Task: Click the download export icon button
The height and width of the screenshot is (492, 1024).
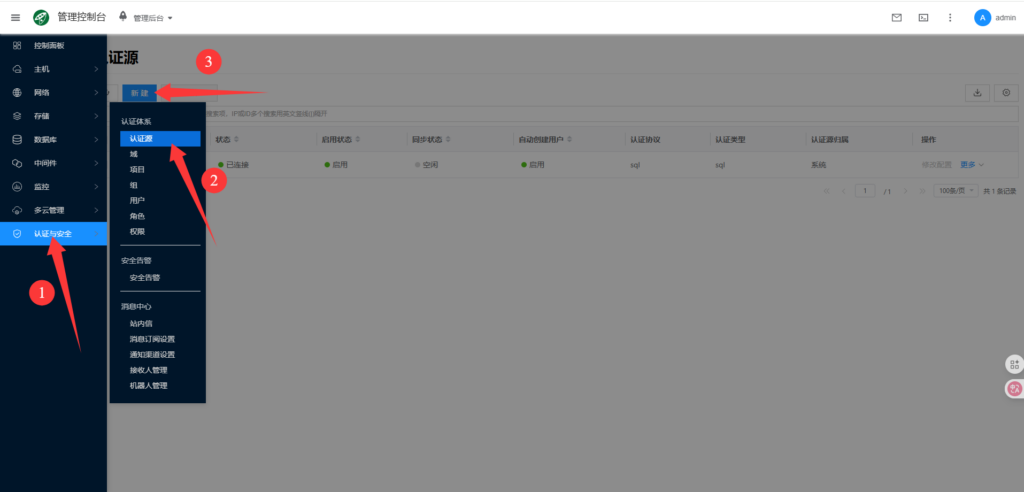Action: (976, 93)
